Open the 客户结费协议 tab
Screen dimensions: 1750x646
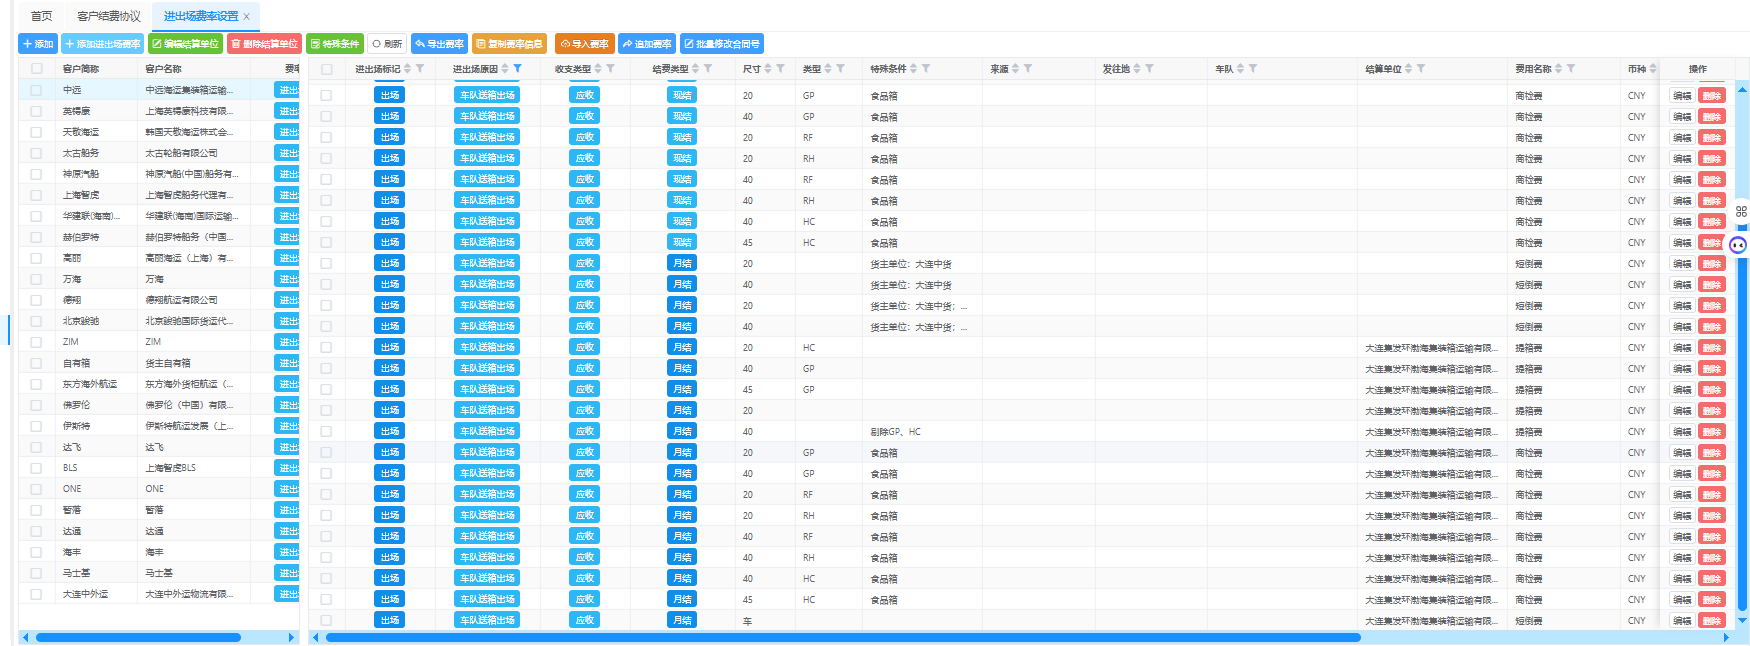[x=108, y=16]
